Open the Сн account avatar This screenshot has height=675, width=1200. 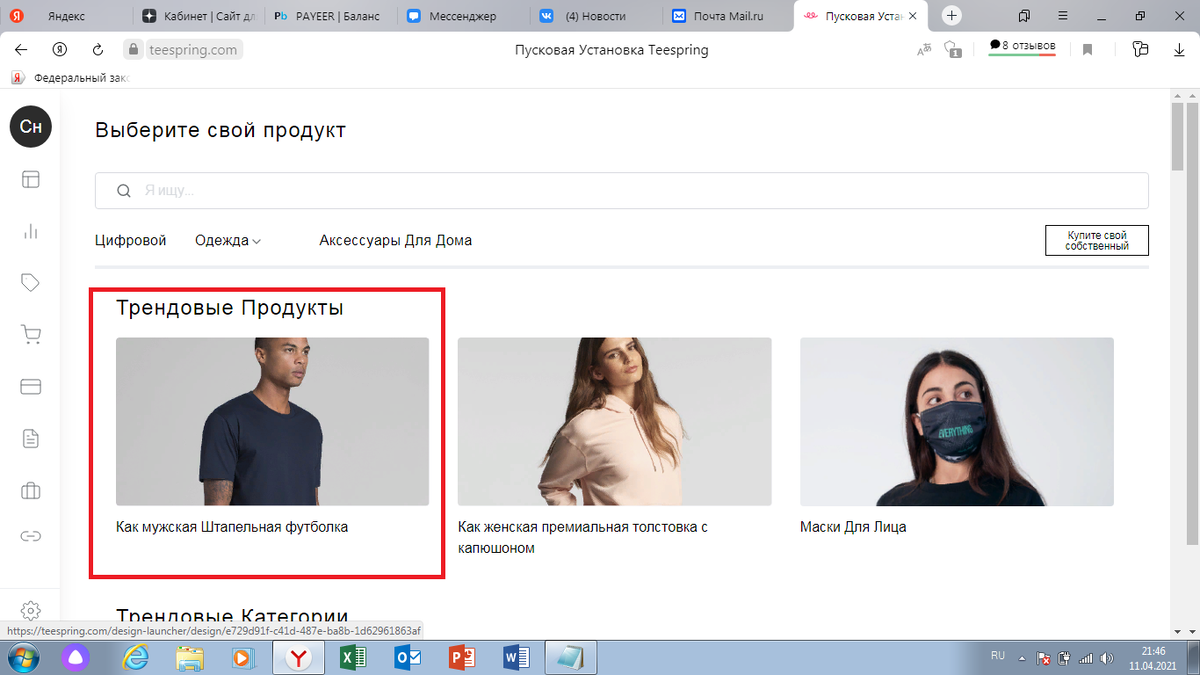[x=30, y=127]
